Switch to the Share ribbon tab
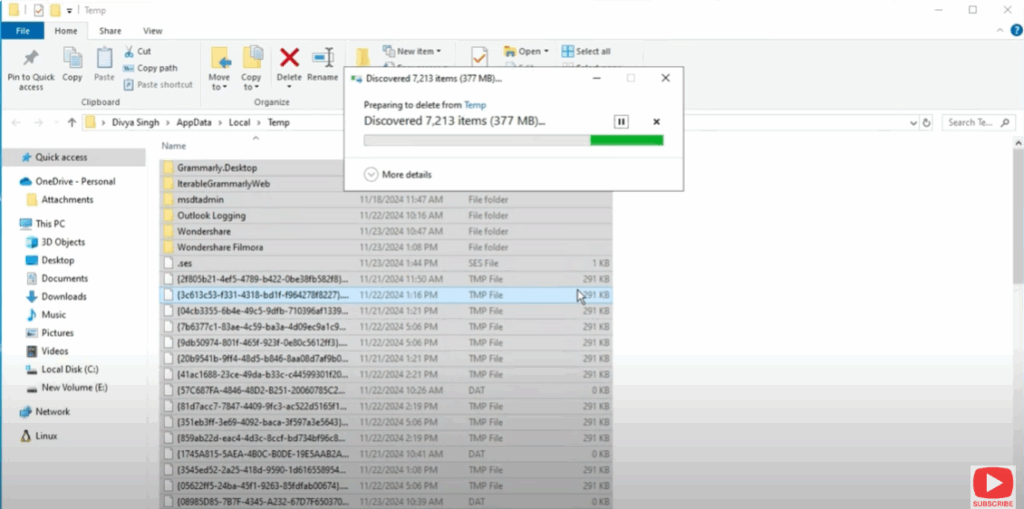 click(110, 31)
